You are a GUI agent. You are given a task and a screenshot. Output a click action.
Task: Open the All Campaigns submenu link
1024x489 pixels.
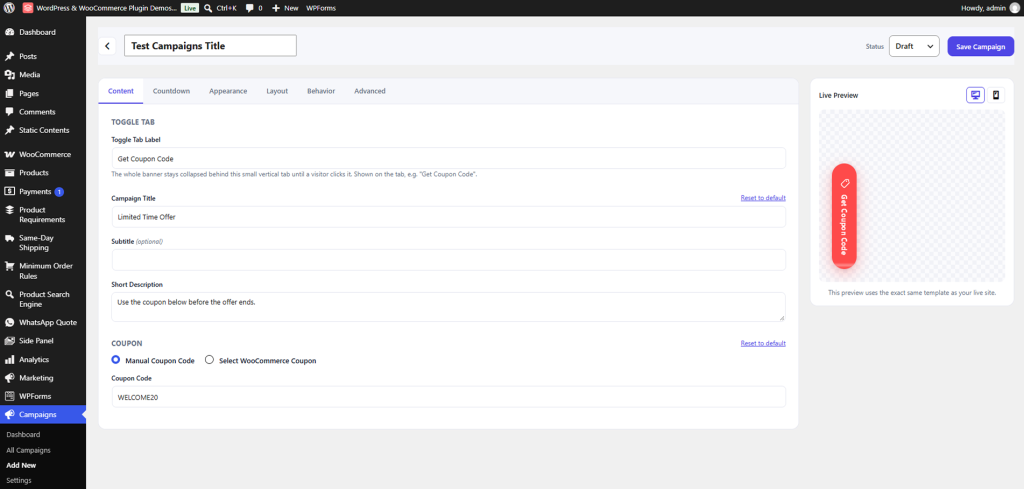[x=28, y=450]
